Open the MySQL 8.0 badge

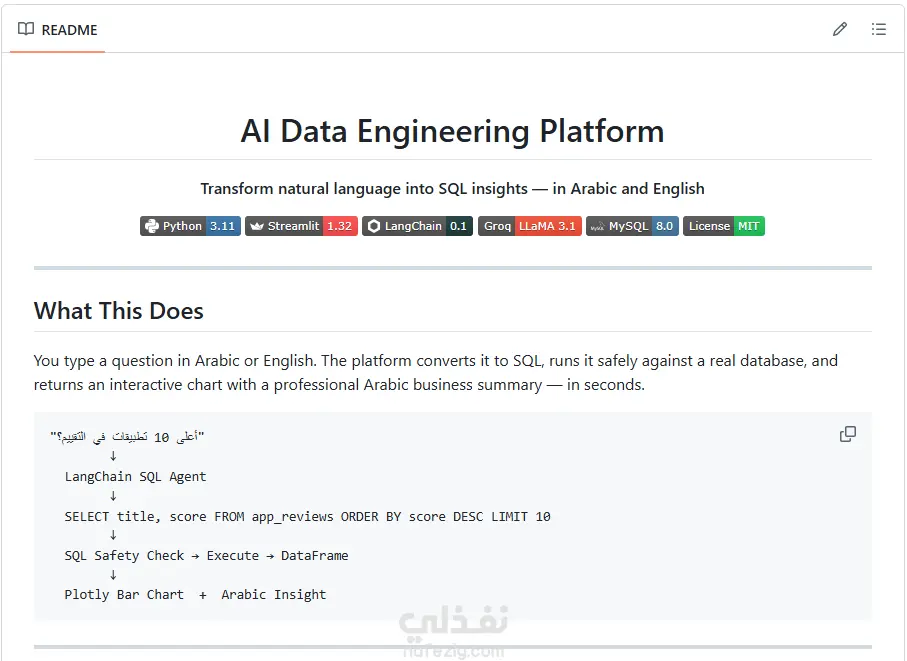pyautogui.click(x=632, y=226)
